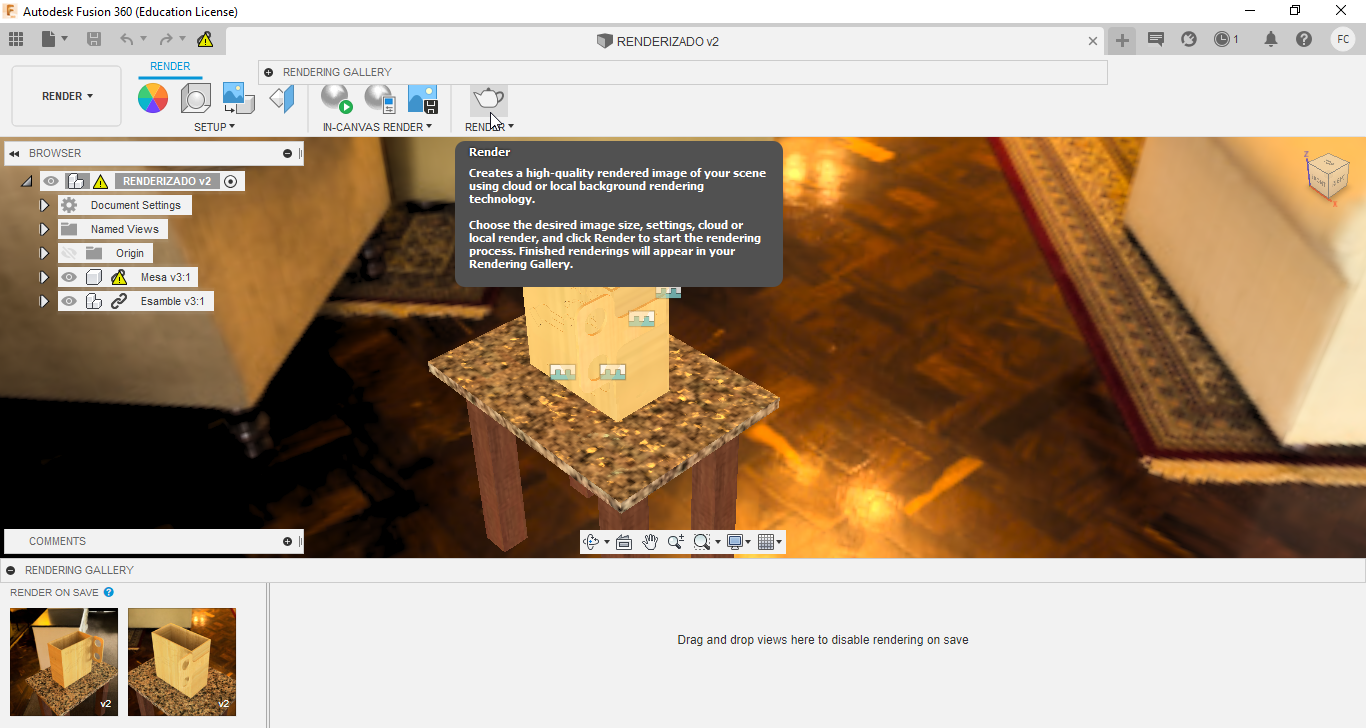
Task: Select Mesa v3:1 label in browser
Action: pyautogui.click(x=165, y=277)
